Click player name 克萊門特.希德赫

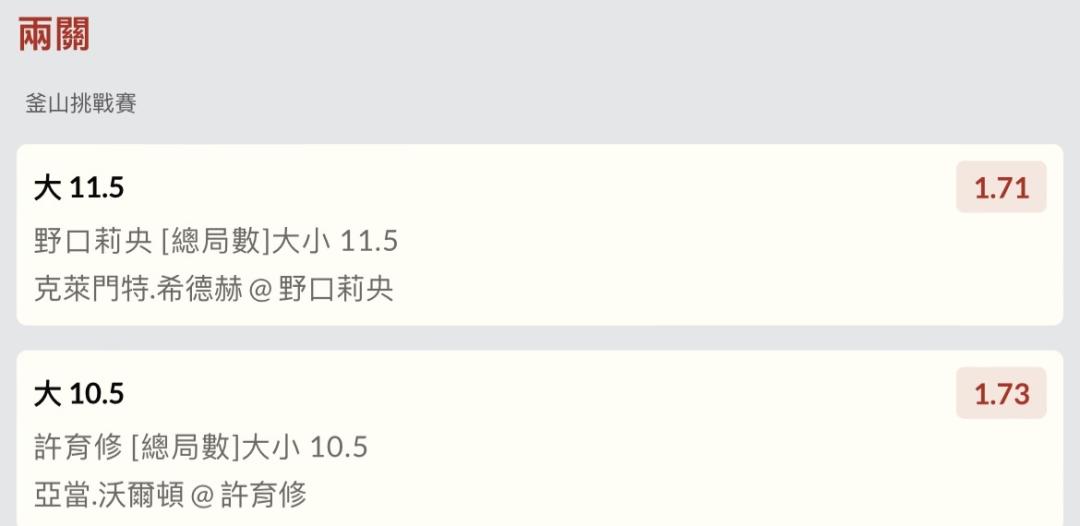[138, 289]
